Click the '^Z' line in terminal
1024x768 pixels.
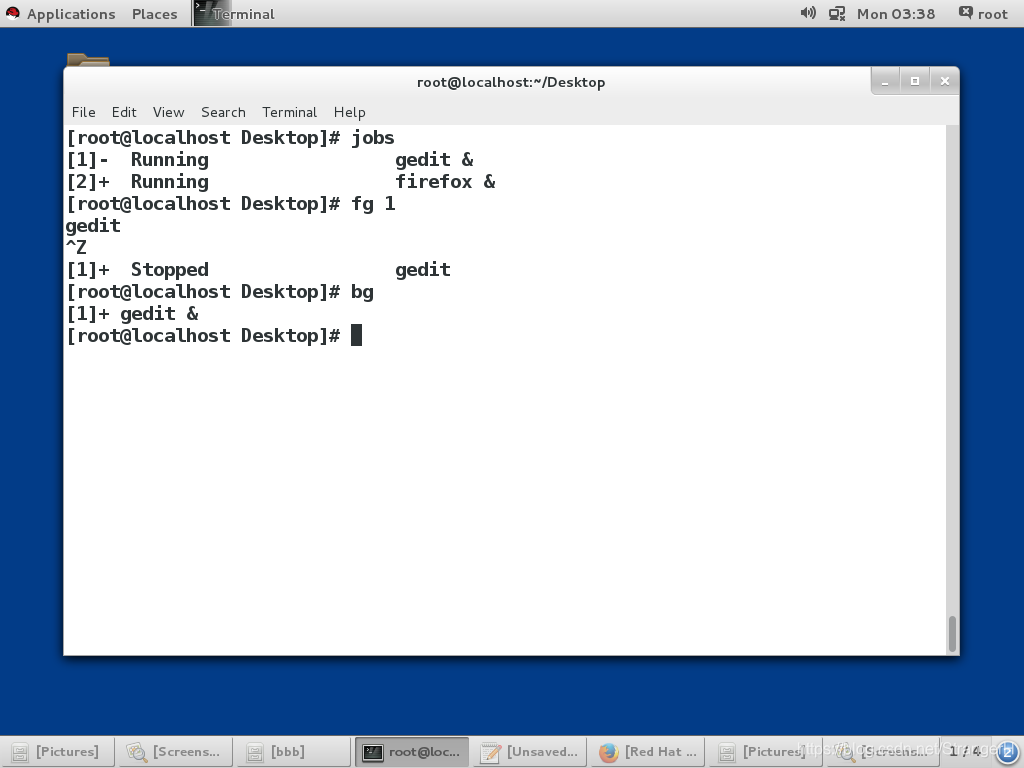[76, 248]
